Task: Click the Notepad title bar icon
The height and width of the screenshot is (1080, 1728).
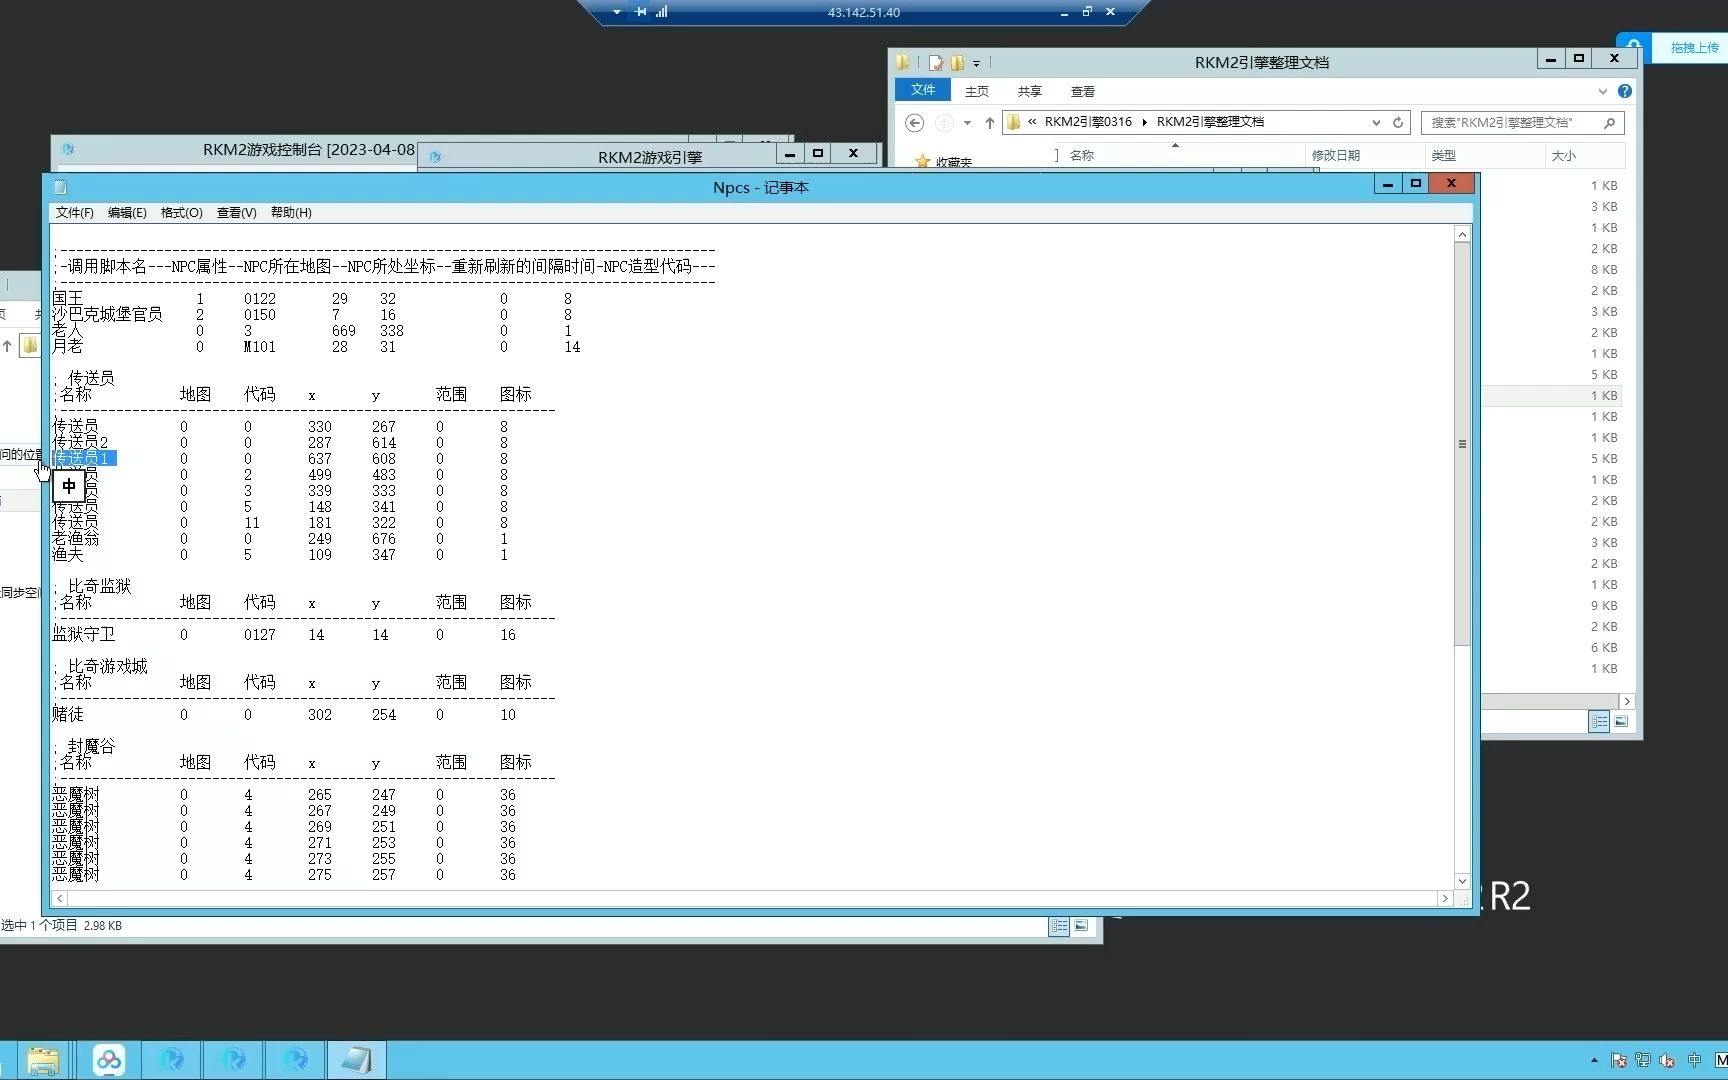Action: 60,187
